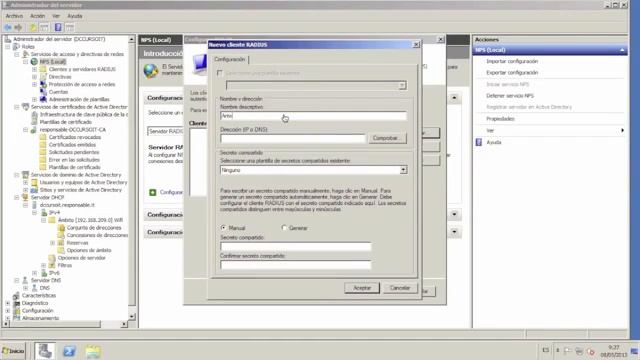Click the Servidor DNS node icon
Image resolution: width=640 pixels, height=360 pixels.
point(25,280)
